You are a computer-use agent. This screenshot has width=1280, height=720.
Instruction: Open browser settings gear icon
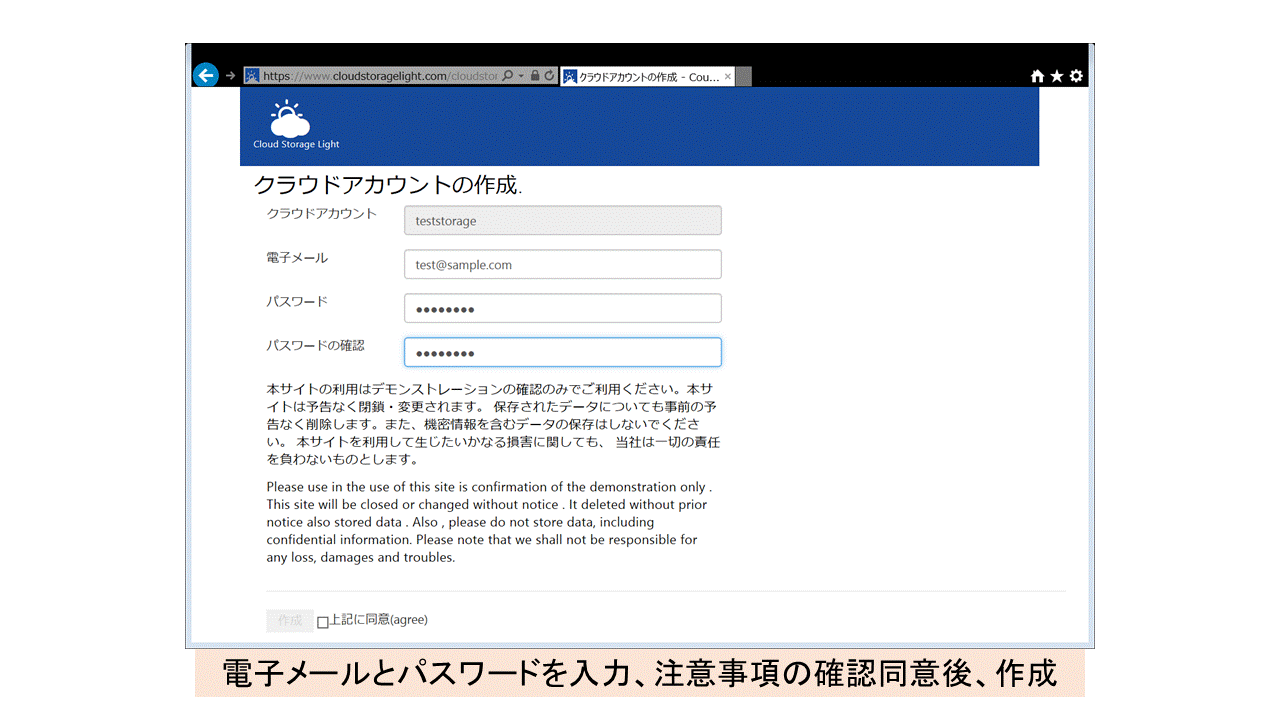[1076, 76]
